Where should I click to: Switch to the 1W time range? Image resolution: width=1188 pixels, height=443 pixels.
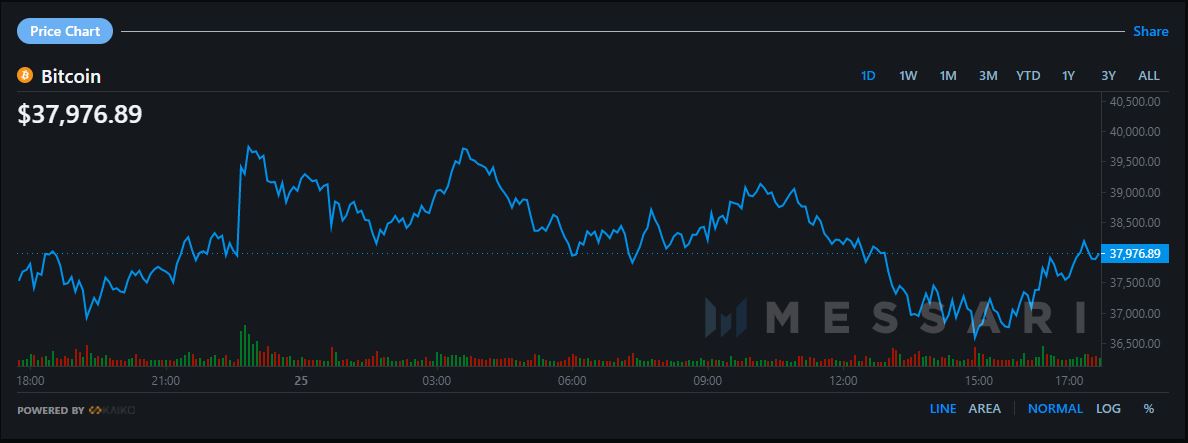tap(908, 76)
